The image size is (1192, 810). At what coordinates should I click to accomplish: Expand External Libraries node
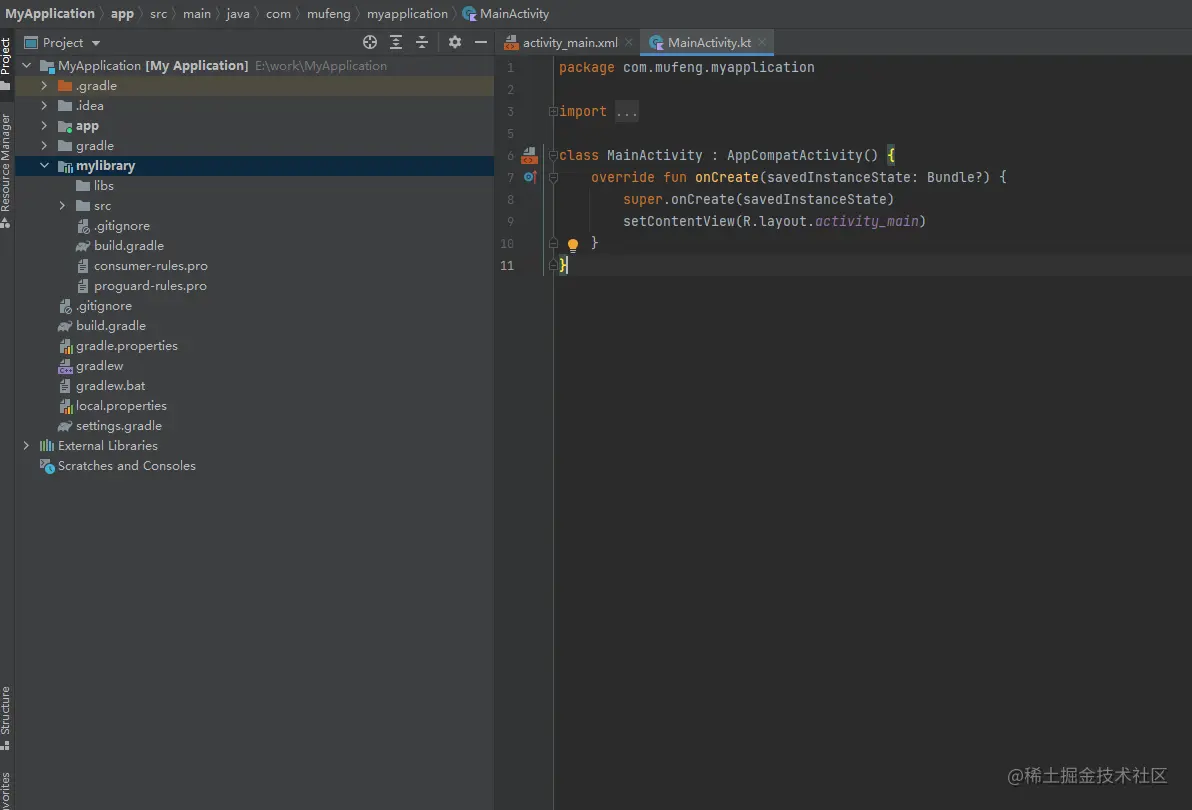(x=27, y=446)
